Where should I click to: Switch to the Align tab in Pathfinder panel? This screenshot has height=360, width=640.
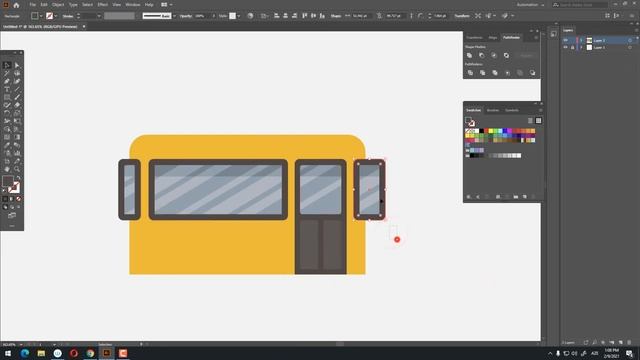point(493,38)
